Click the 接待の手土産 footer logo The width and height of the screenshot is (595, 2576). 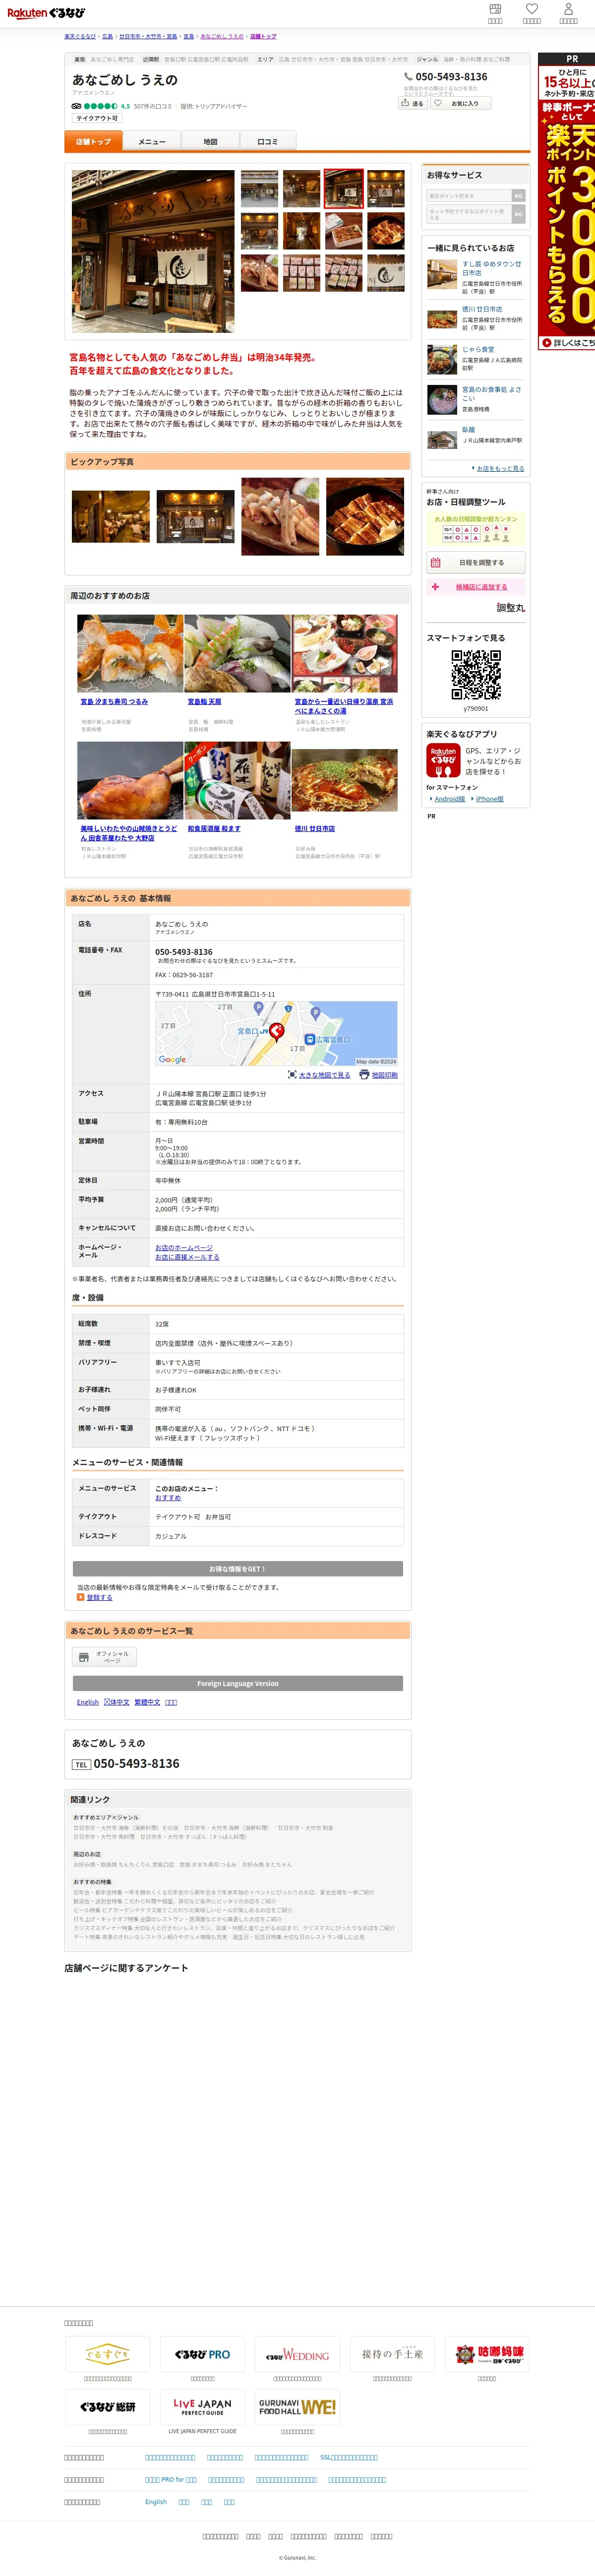[x=392, y=2354]
